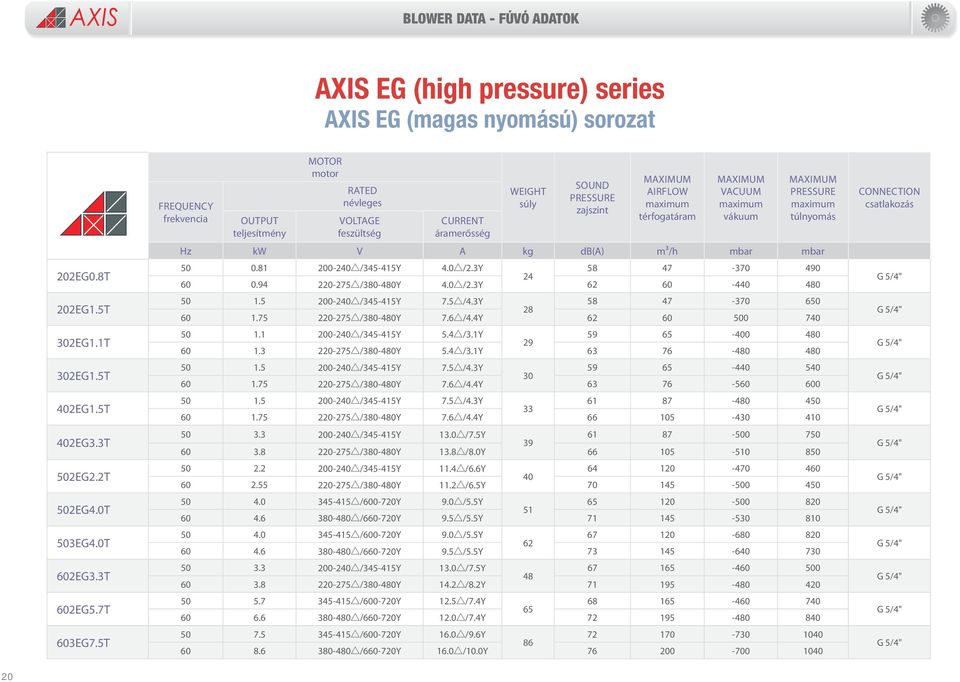Select model 302EG1.1T row label
The image size is (960, 682).
83,342
